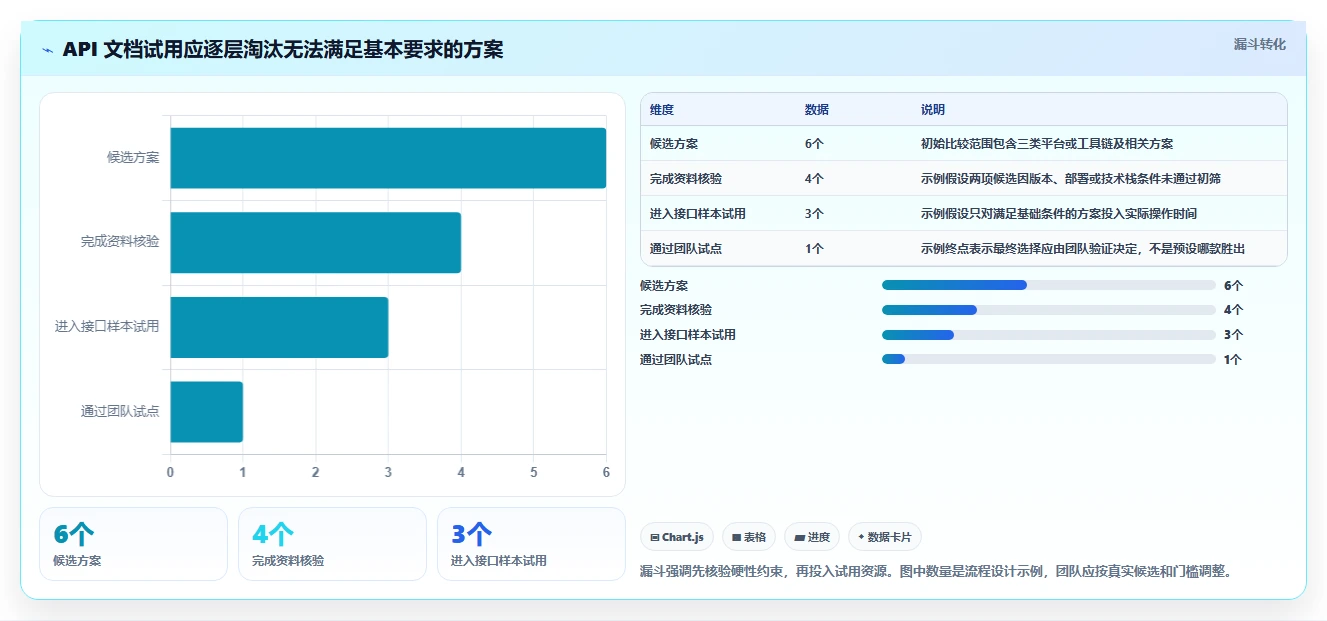Viewport: 1327px width, 621px height.
Task: Click the 候选方案 bar in chart
Action: click(x=388, y=158)
